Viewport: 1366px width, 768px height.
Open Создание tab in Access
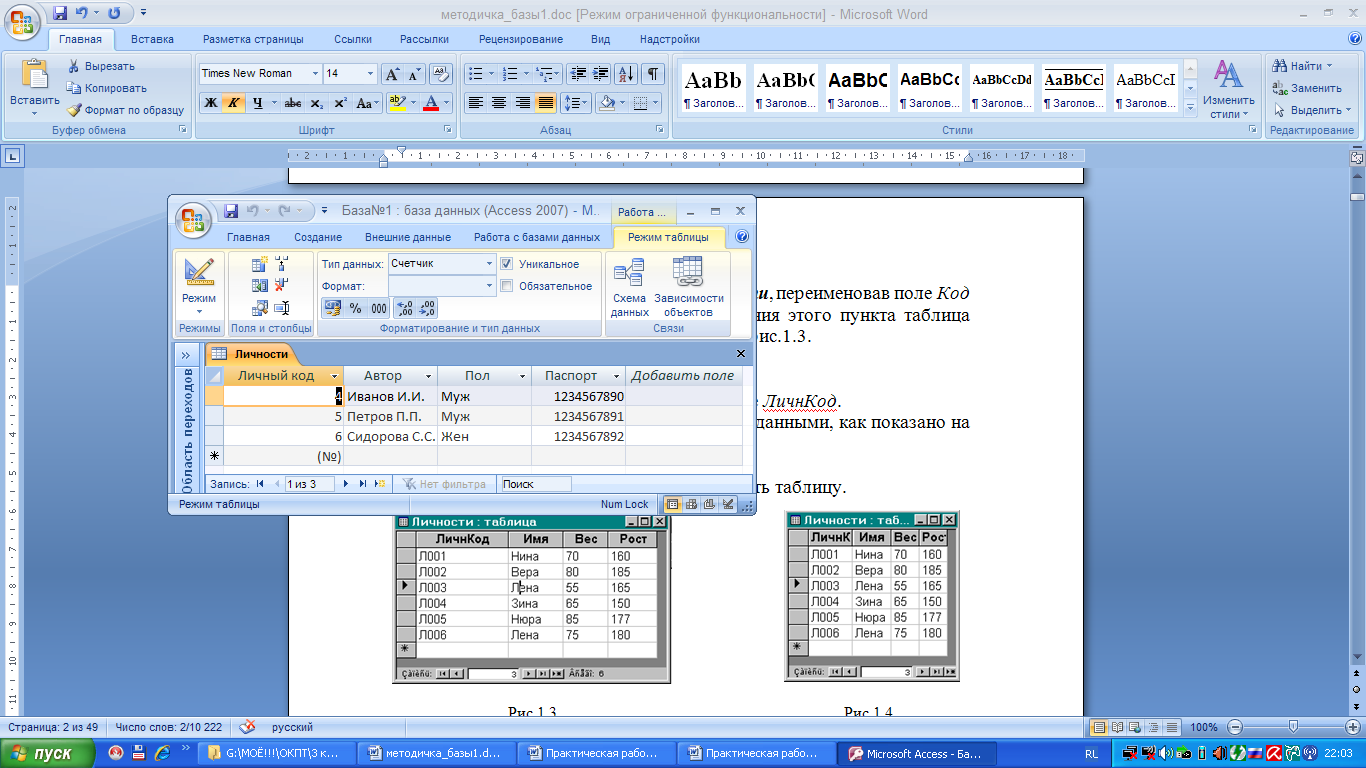318,237
